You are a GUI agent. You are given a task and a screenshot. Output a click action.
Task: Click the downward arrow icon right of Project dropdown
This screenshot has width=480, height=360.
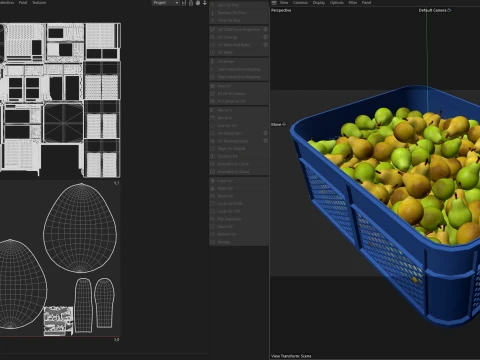coord(205,3)
